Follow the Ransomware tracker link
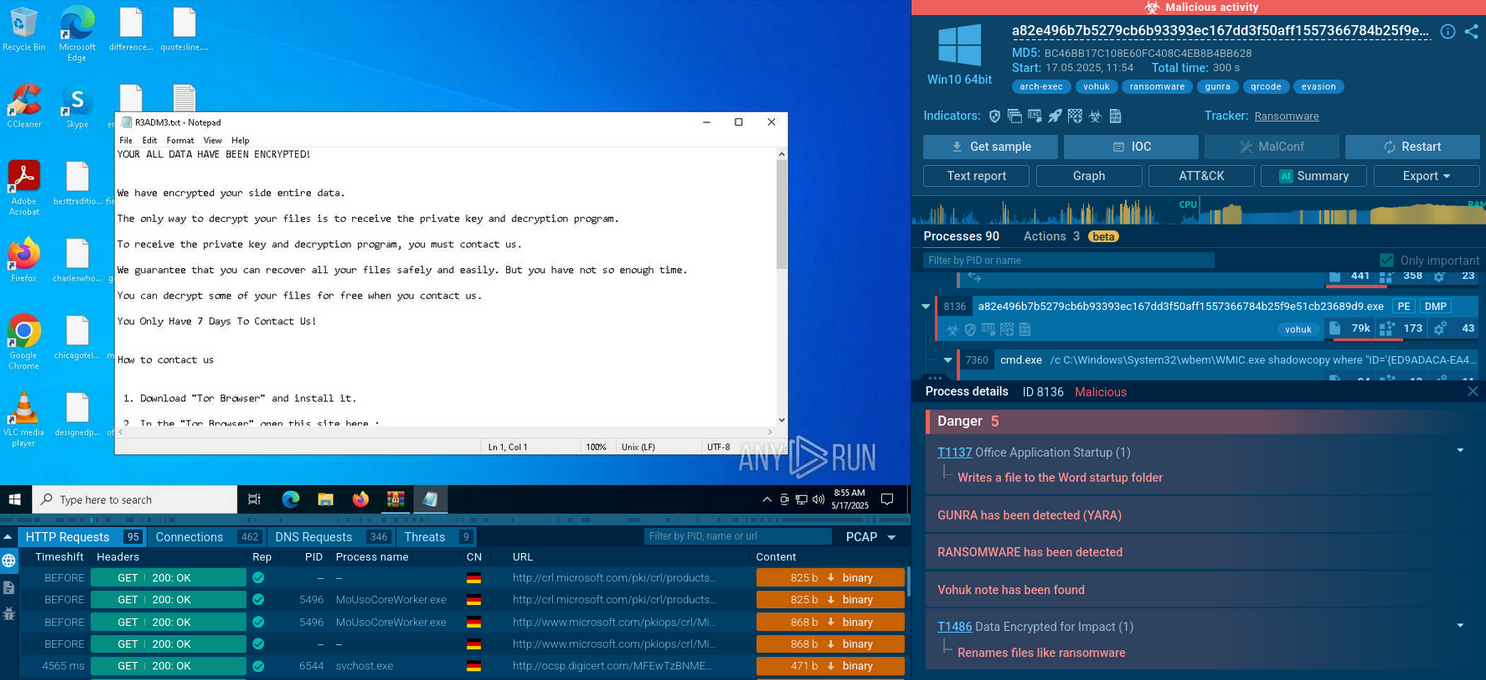This screenshot has height=680, width=1486. pos(1286,116)
